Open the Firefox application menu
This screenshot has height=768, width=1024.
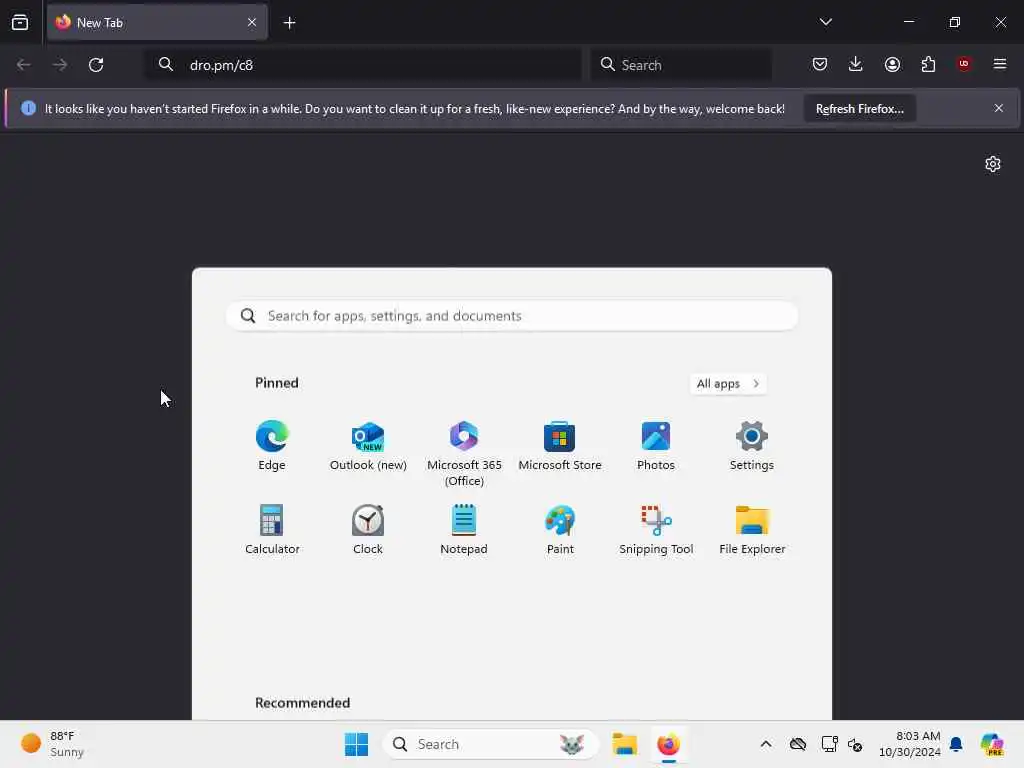[x=1000, y=64]
